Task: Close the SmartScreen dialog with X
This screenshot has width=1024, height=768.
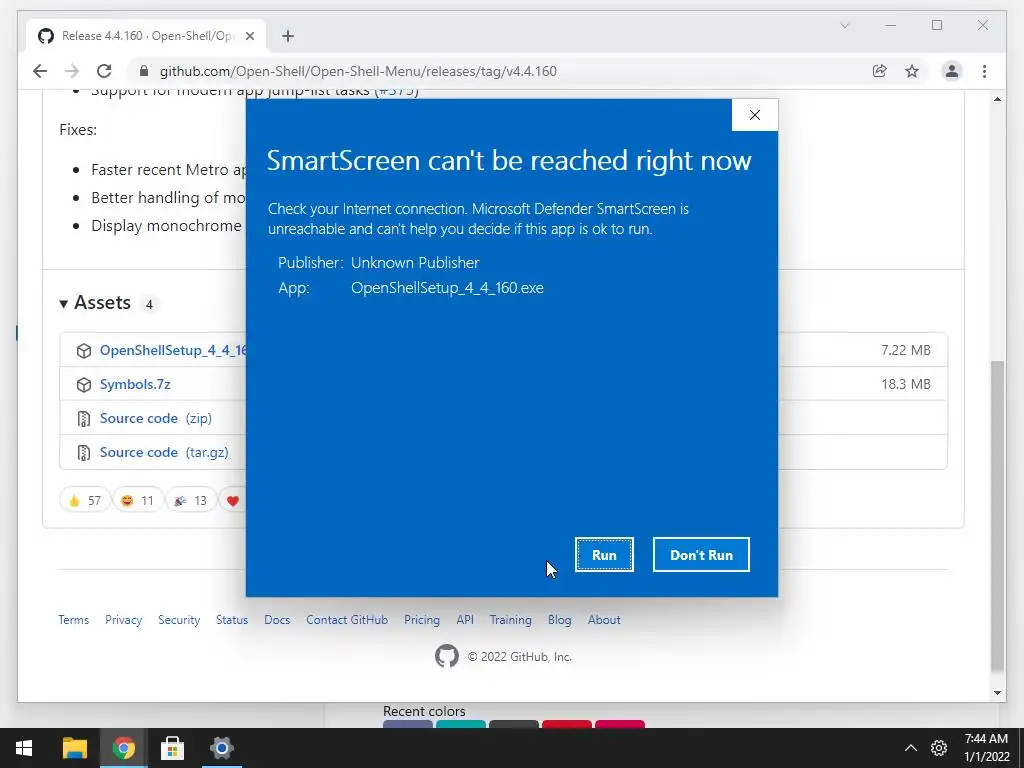Action: (x=754, y=115)
